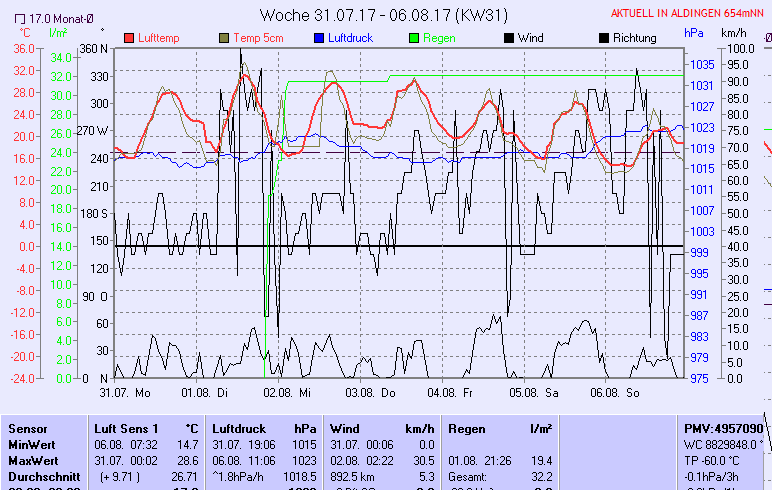Click the AKTUELL IN ALDINGEN 654mNN text

point(691,14)
